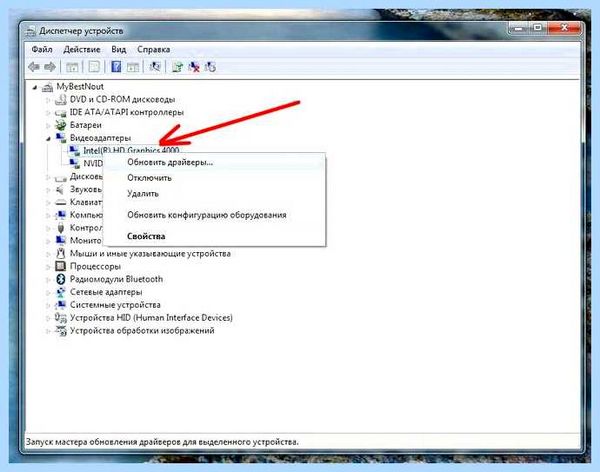
Task: Open the Справка menu
Action: coord(153,49)
